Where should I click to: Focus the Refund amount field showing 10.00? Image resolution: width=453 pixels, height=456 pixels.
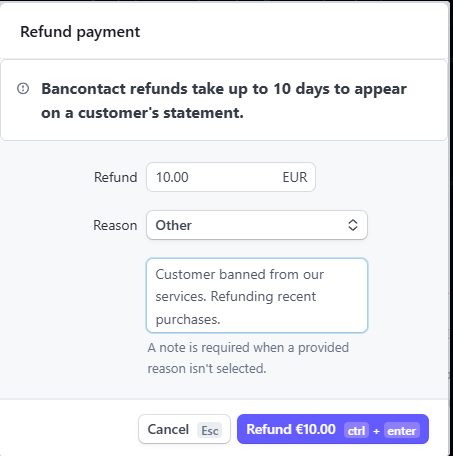231,177
